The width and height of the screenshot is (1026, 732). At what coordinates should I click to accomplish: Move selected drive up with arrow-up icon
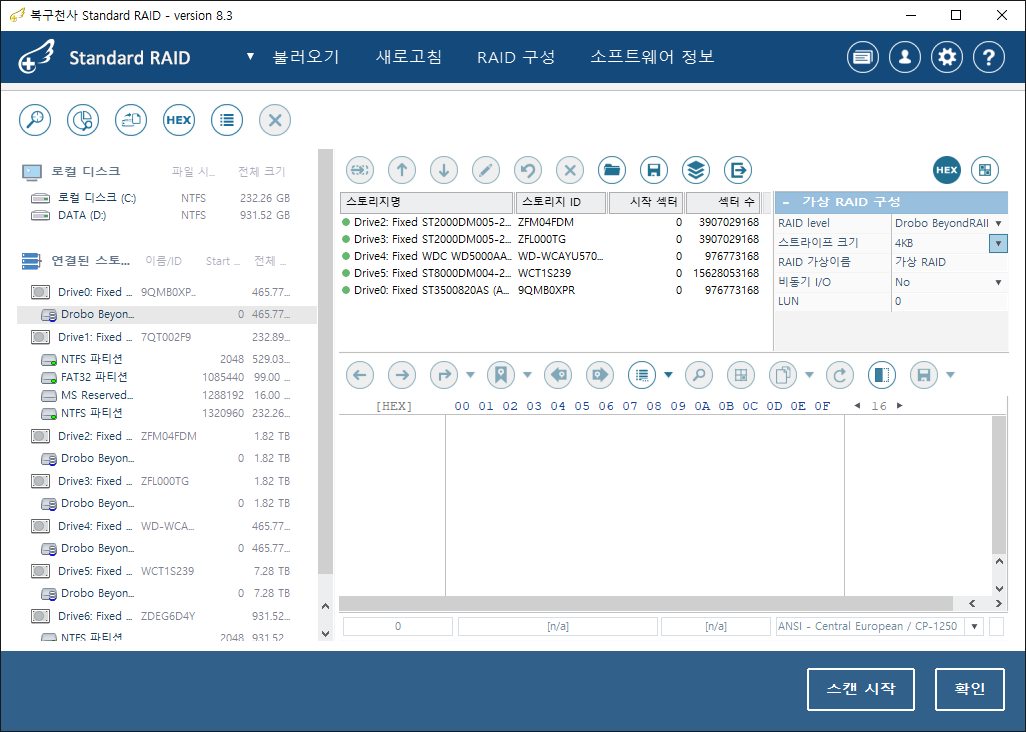402,170
